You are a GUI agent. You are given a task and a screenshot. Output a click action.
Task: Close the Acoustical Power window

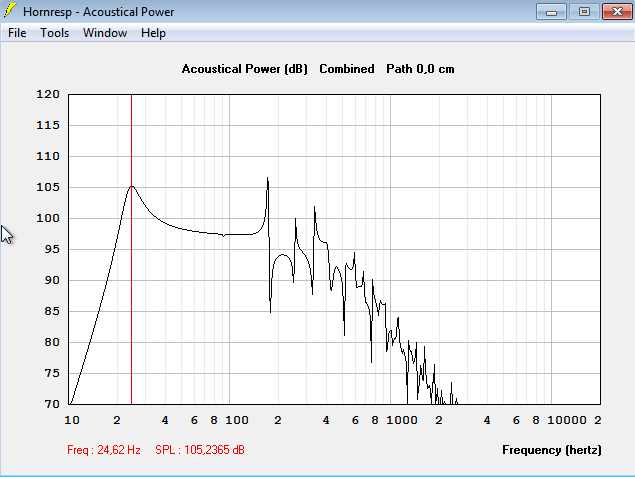[x=617, y=12]
